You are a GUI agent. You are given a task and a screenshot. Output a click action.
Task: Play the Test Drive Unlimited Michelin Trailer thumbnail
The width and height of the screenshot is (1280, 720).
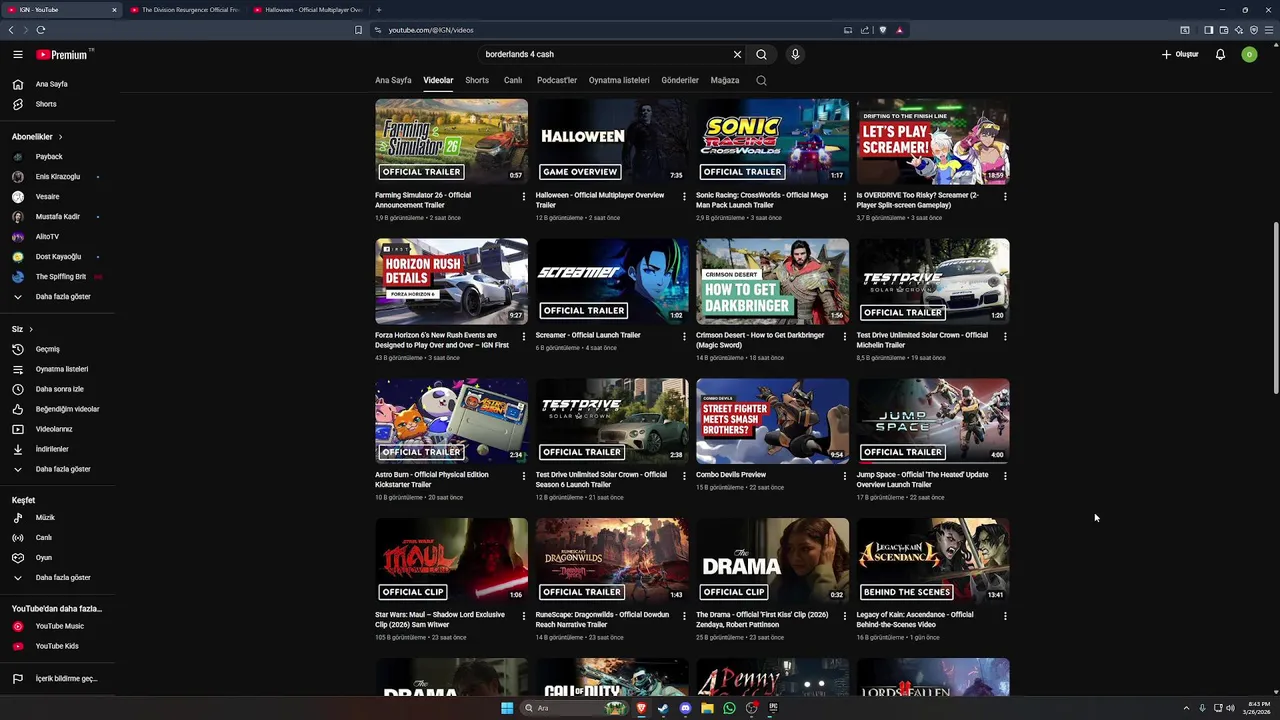coord(933,281)
